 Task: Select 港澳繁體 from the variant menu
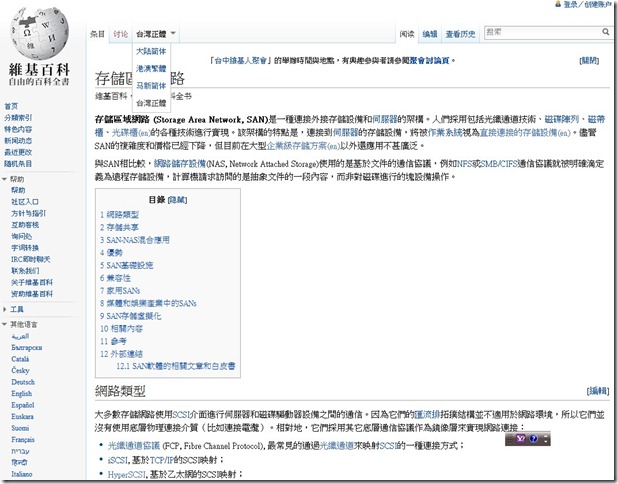point(151,69)
